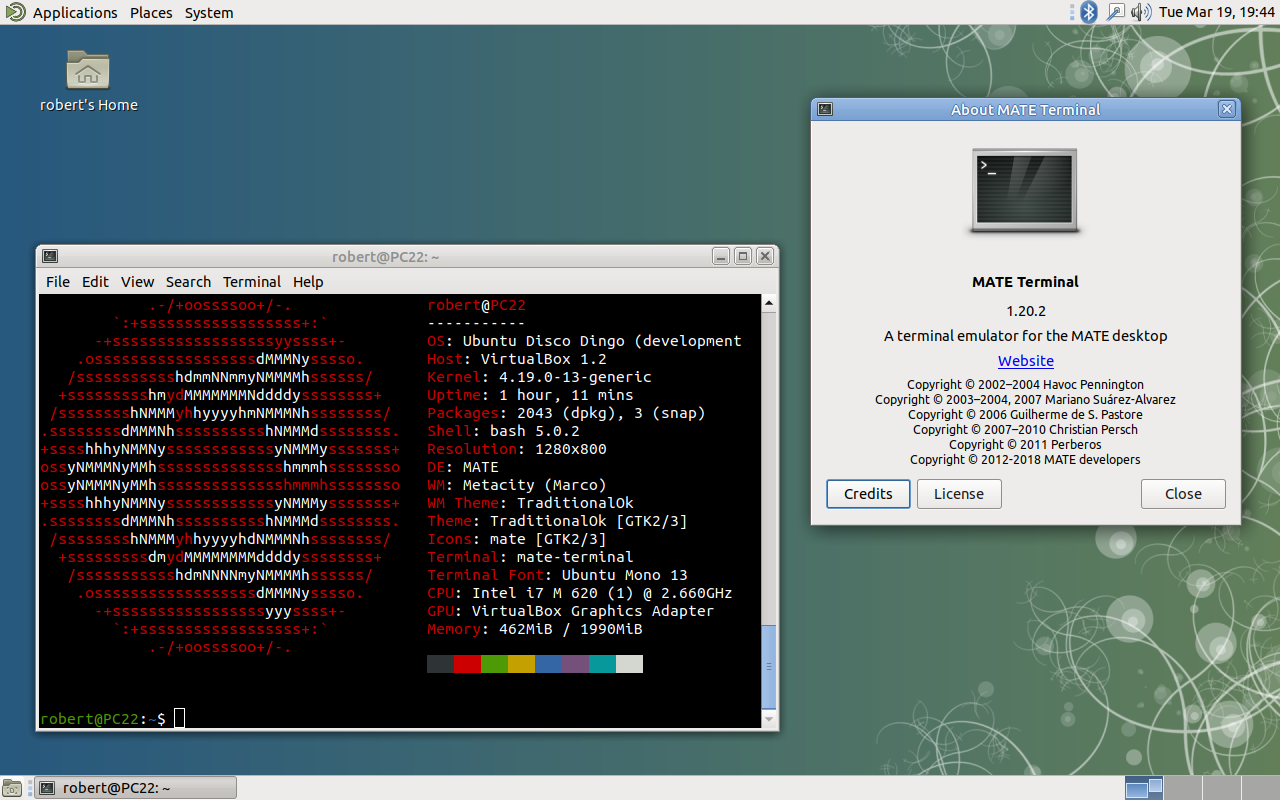Open the Places menu
Screen dimensions: 1280x800
point(151,13)
